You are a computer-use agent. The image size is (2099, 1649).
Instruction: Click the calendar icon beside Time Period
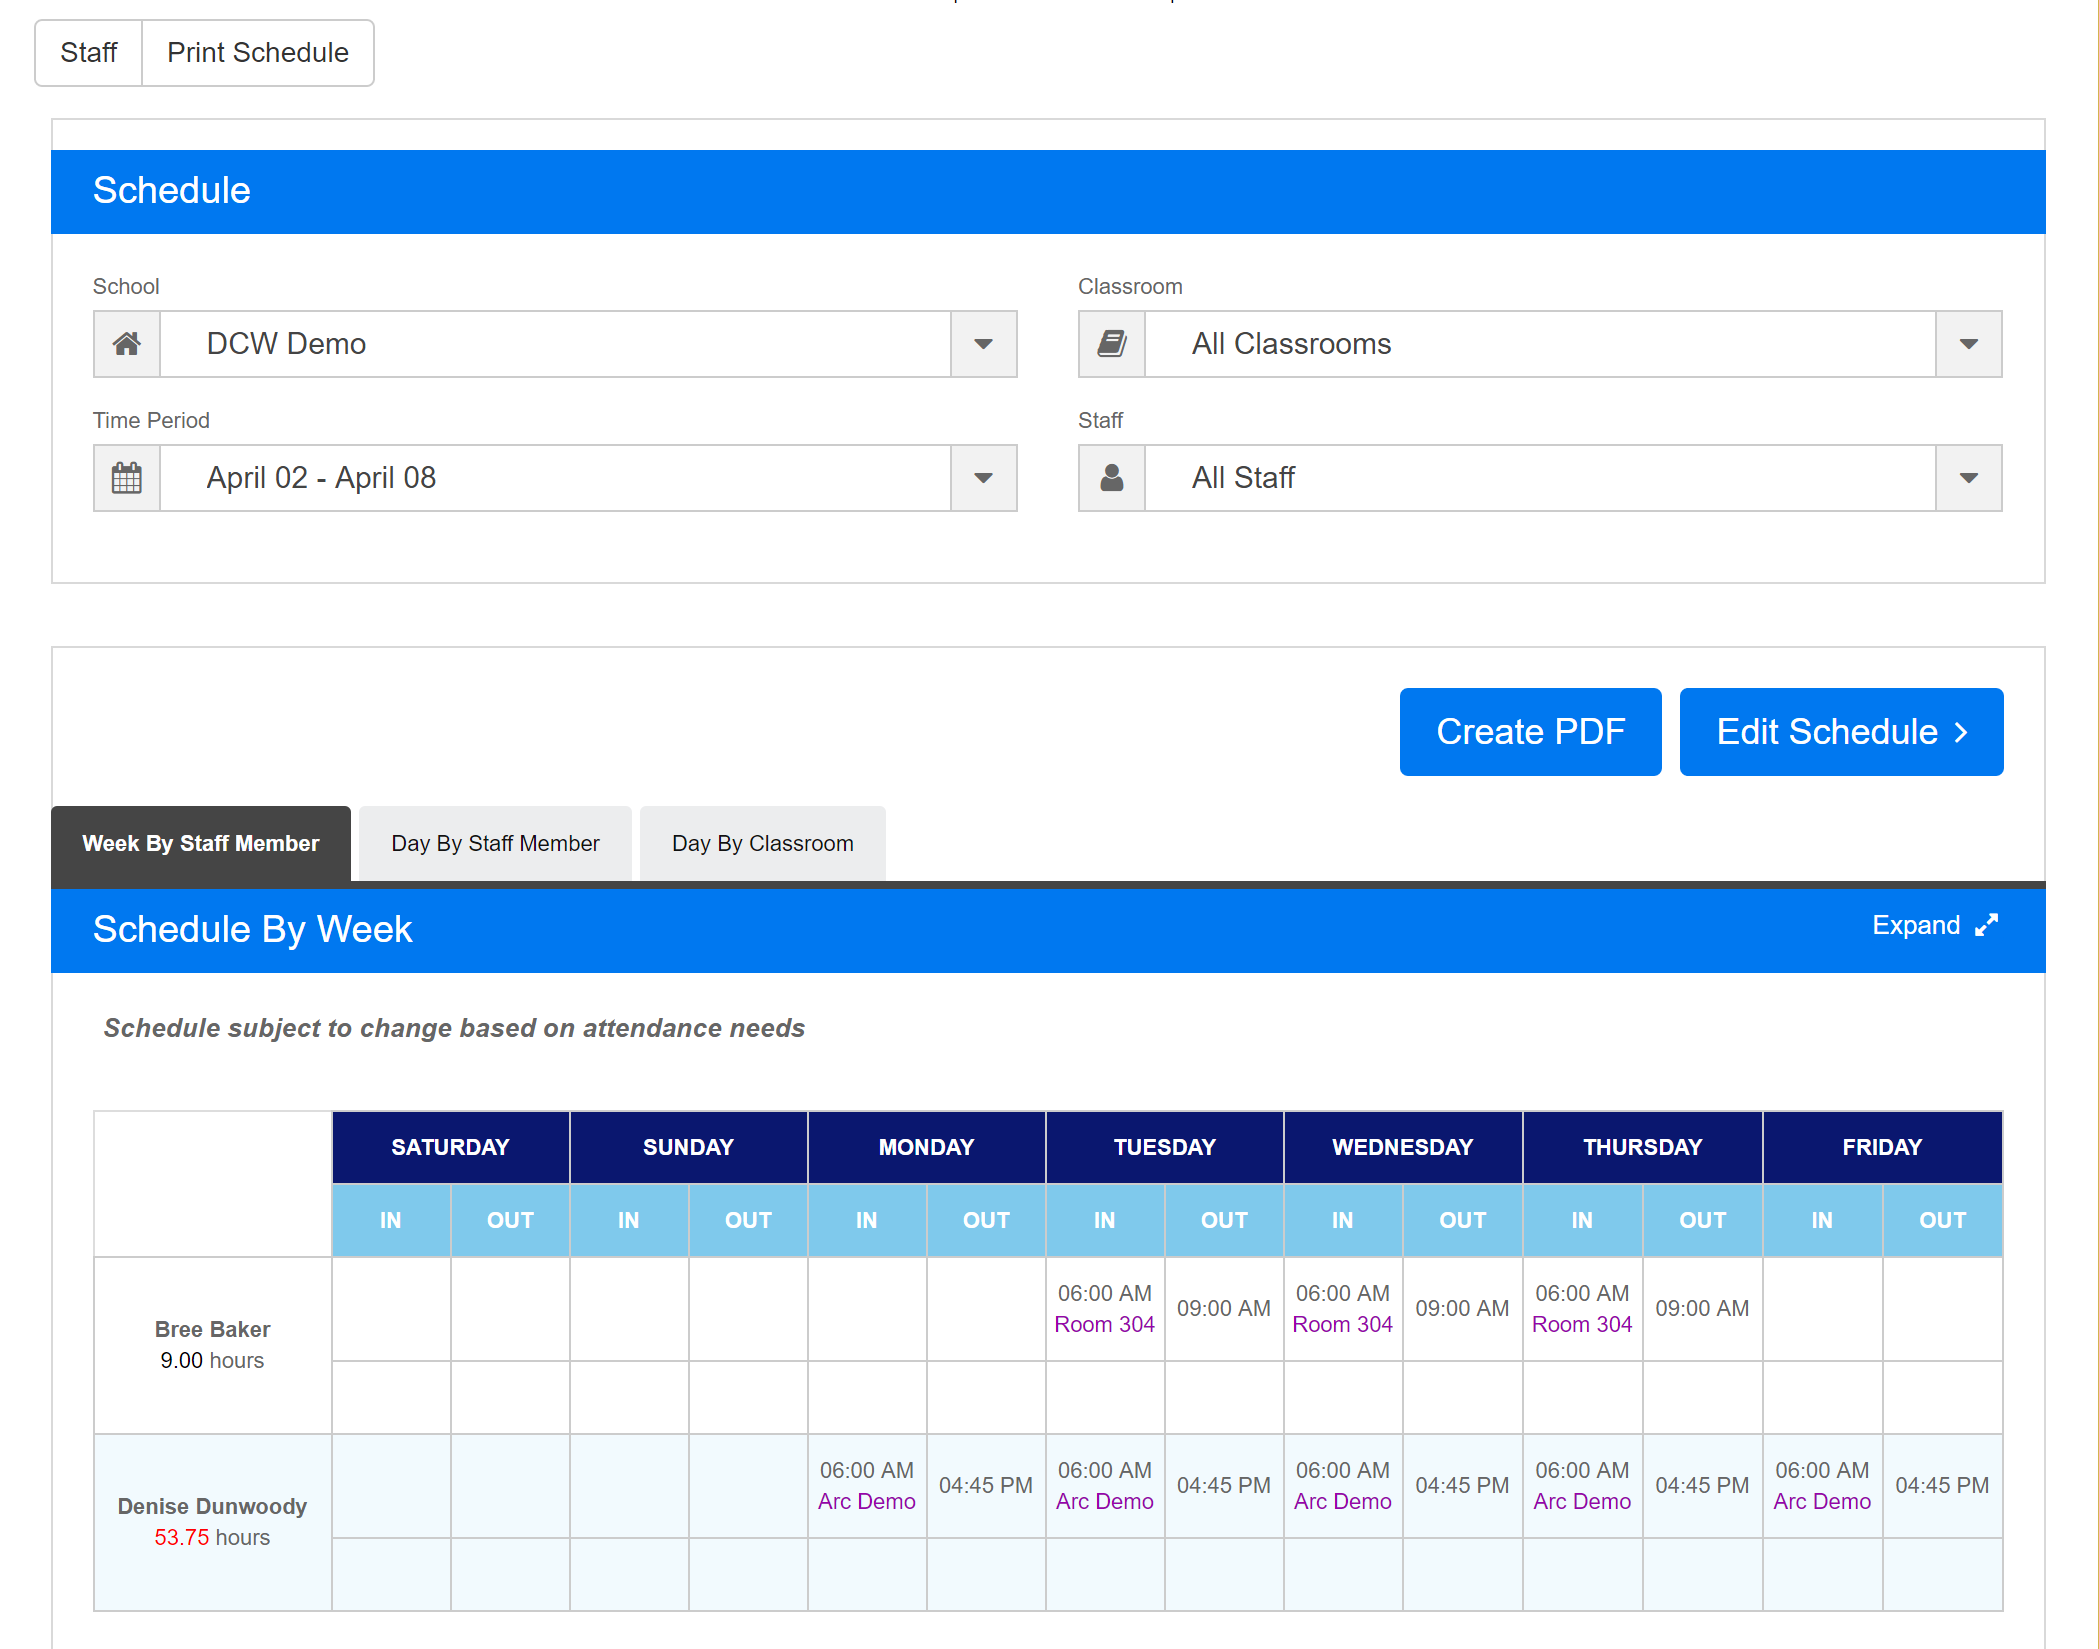pos(126,478)
